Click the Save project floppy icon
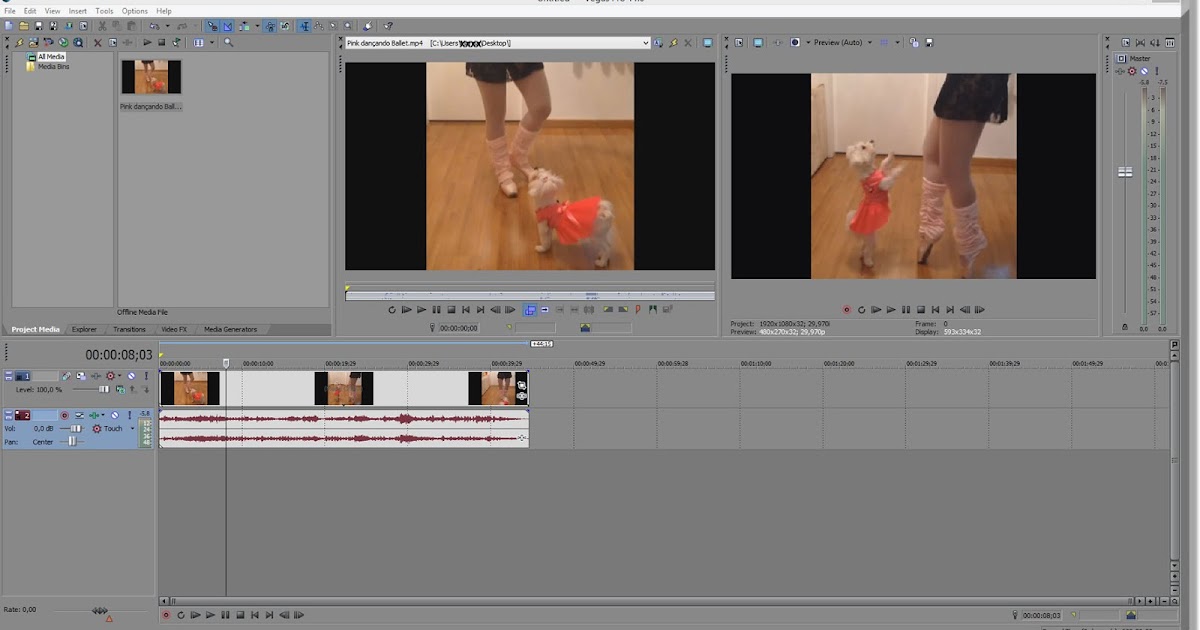Image resolution: width=1200 pixels, height=630 pixels. point(39,26)
